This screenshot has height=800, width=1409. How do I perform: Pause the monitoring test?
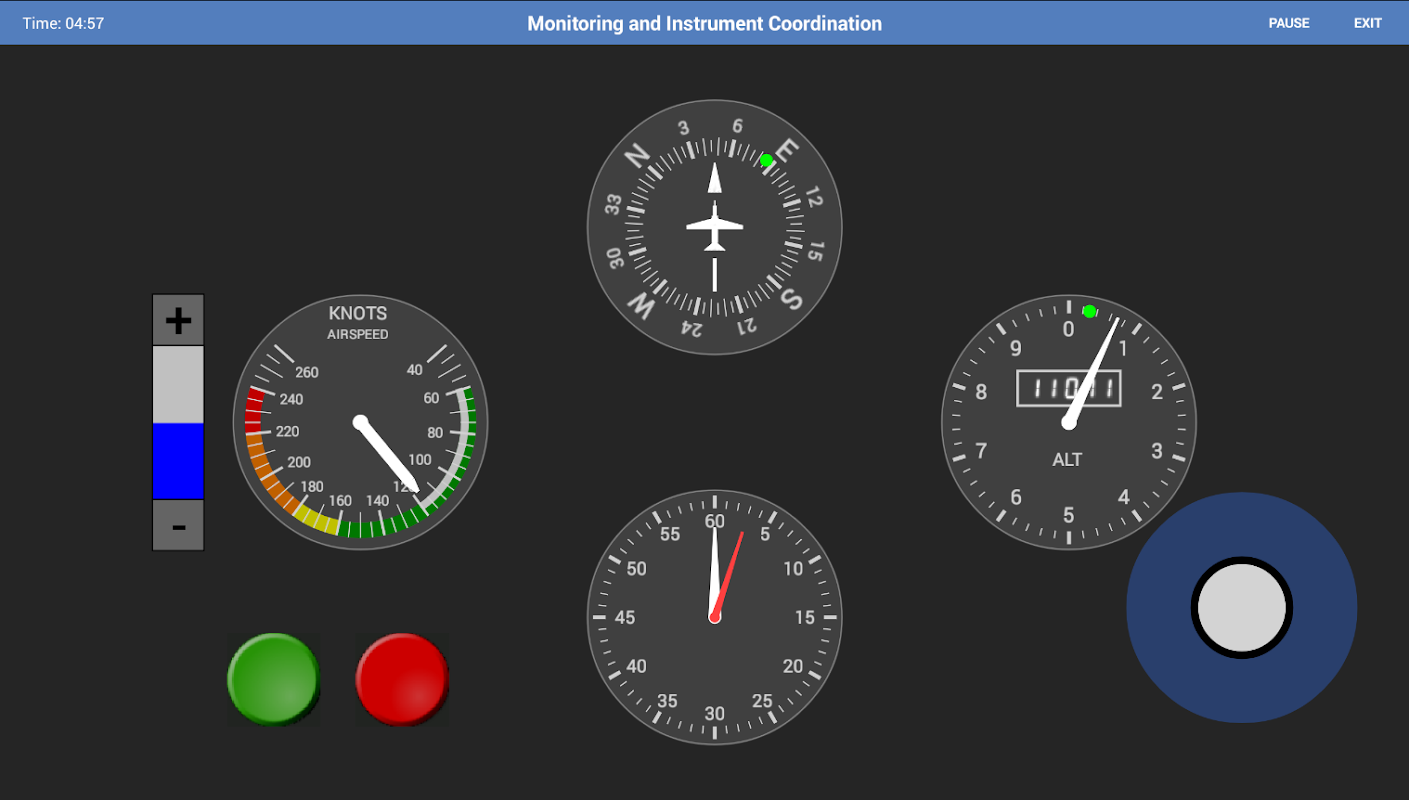click(x=1288, y=23)
